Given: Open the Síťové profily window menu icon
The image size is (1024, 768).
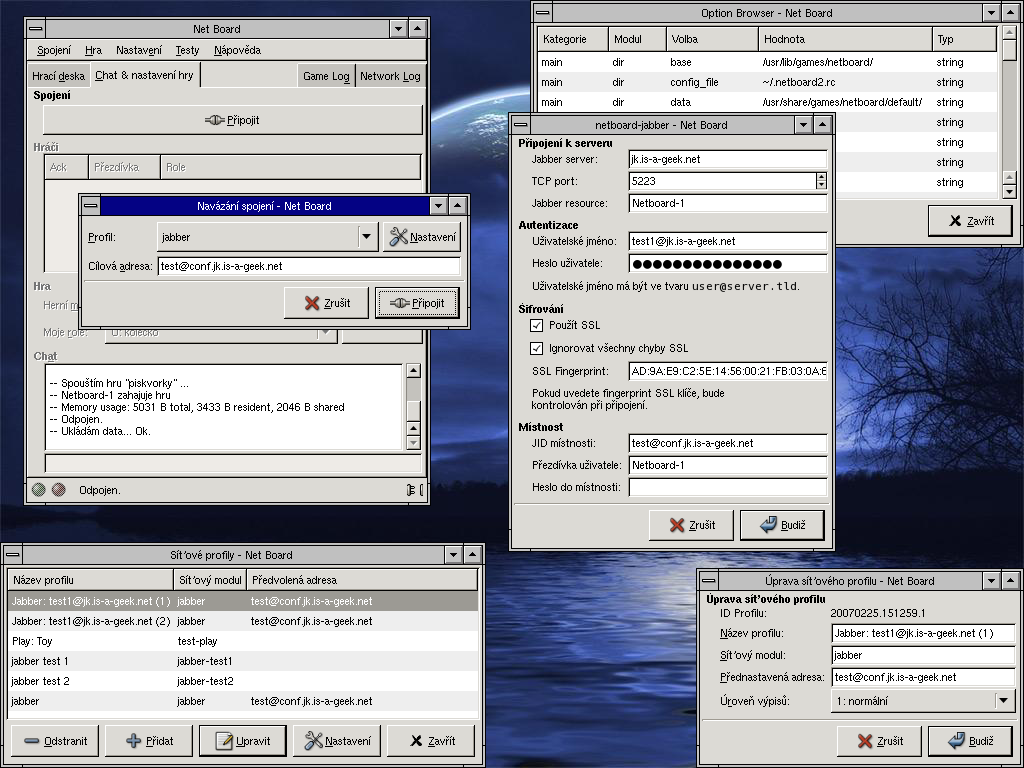Looking at the screenshot, I should tap(12, 555).
